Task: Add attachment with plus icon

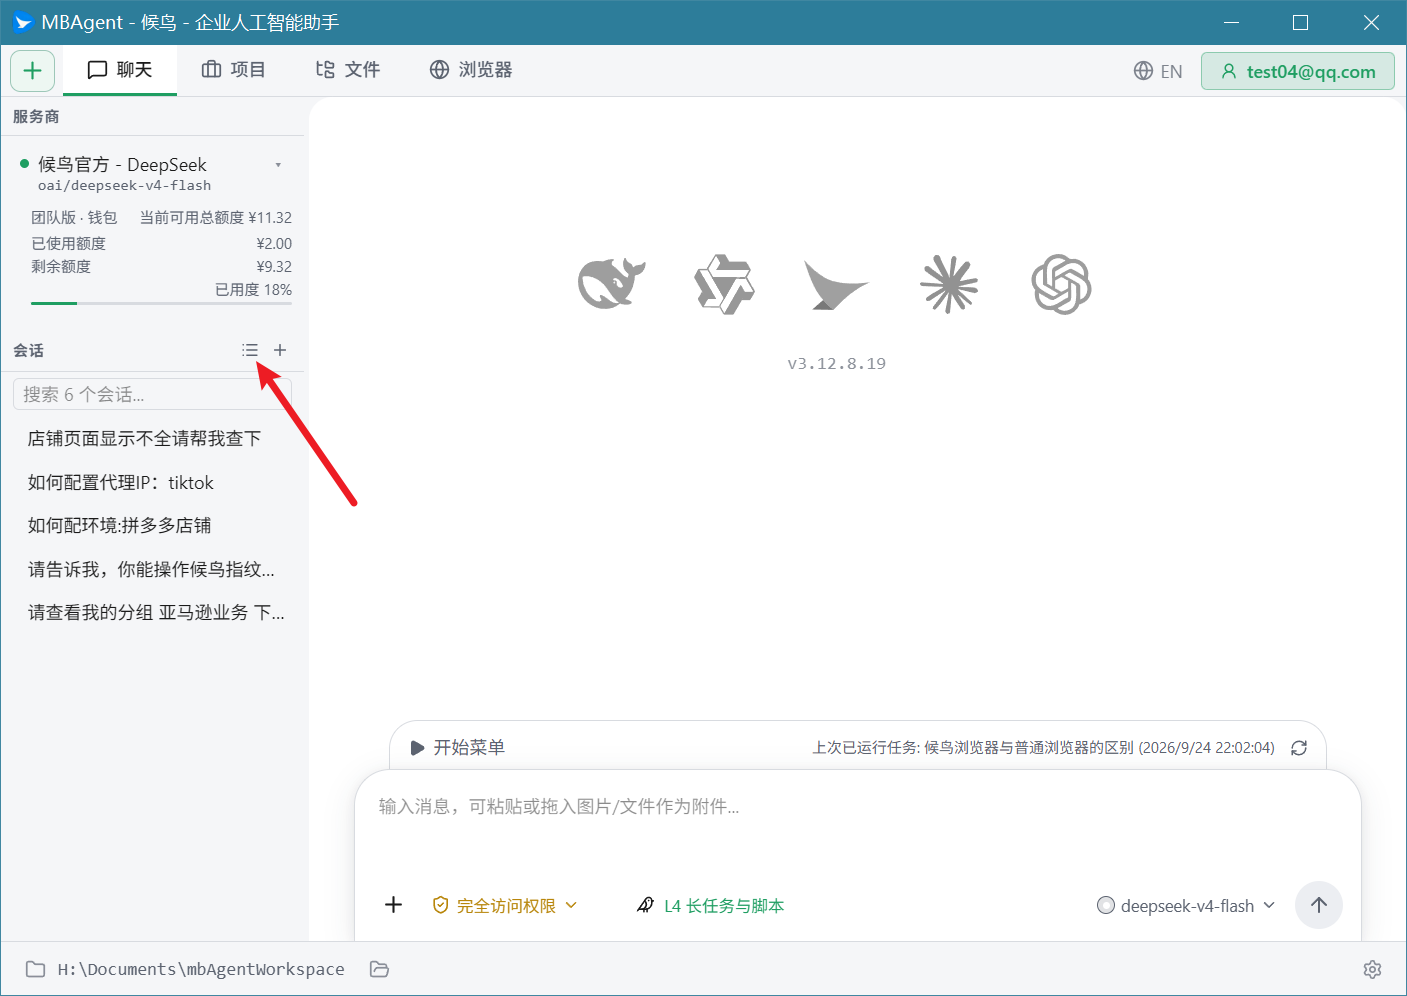Action: tap(394, 905)
